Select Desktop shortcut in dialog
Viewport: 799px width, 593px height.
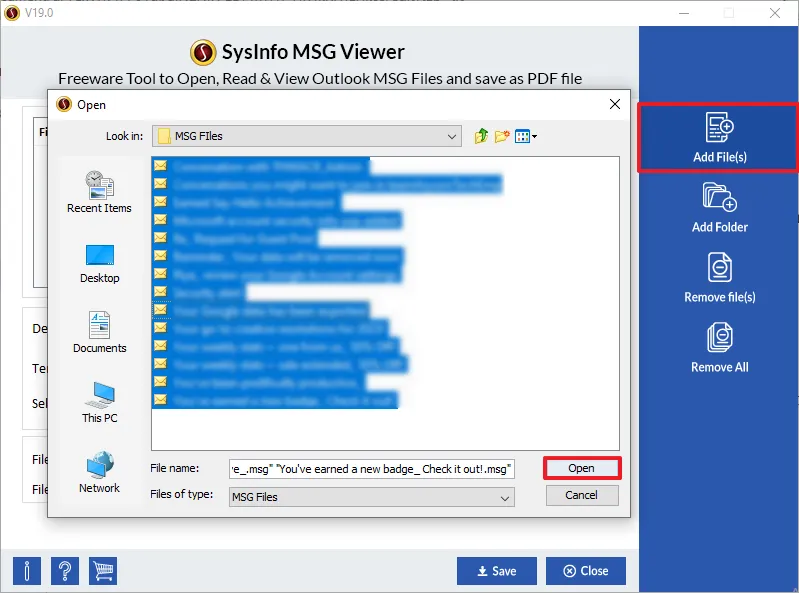99,264
